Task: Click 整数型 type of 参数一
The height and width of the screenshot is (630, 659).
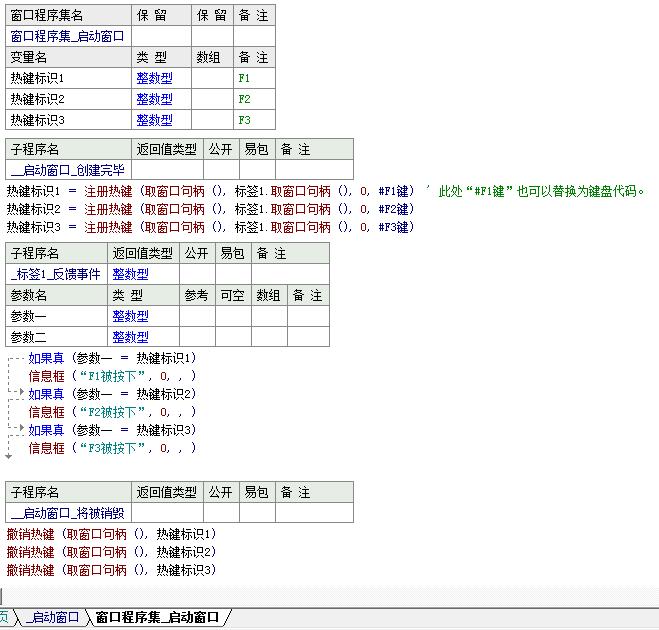Action: click(x=130, y=316)
